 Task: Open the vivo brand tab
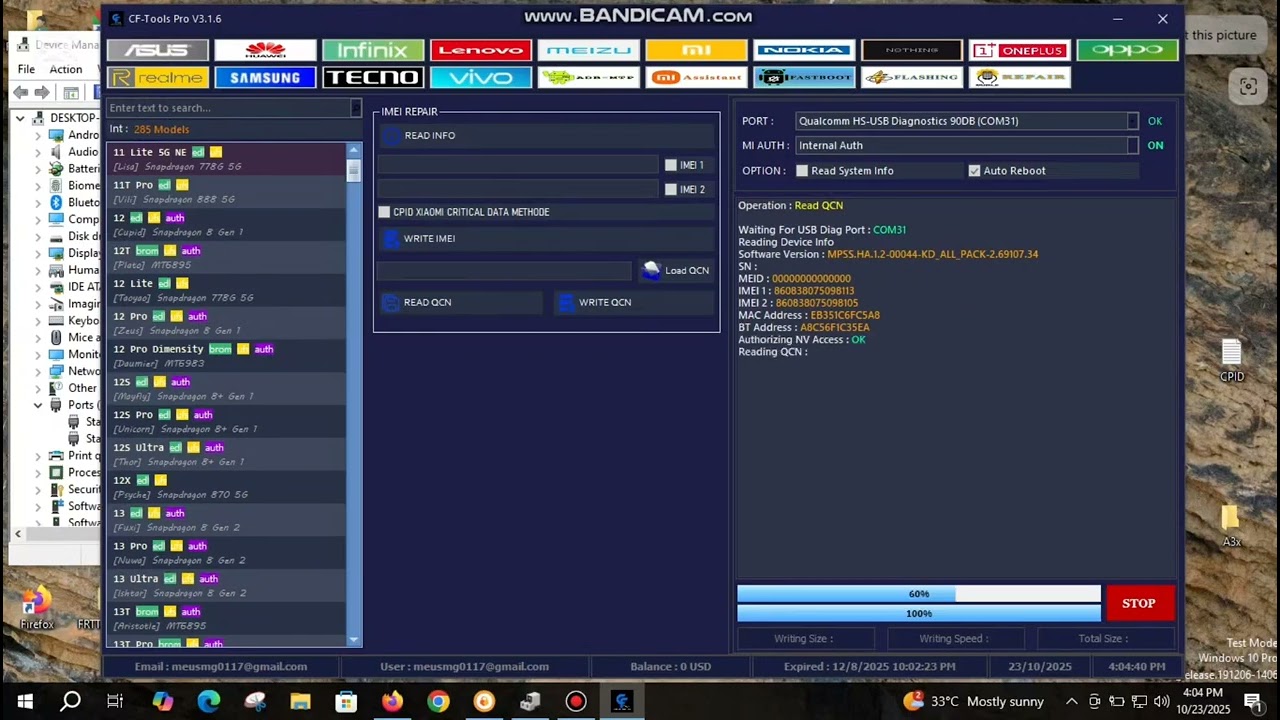[x=481, y=77]
